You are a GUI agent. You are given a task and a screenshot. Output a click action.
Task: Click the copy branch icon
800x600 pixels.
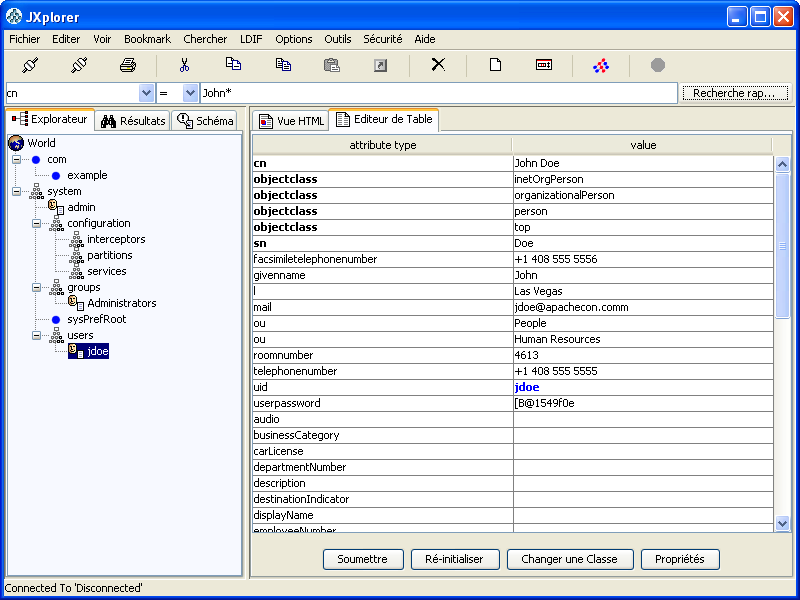tap(233, 64)
